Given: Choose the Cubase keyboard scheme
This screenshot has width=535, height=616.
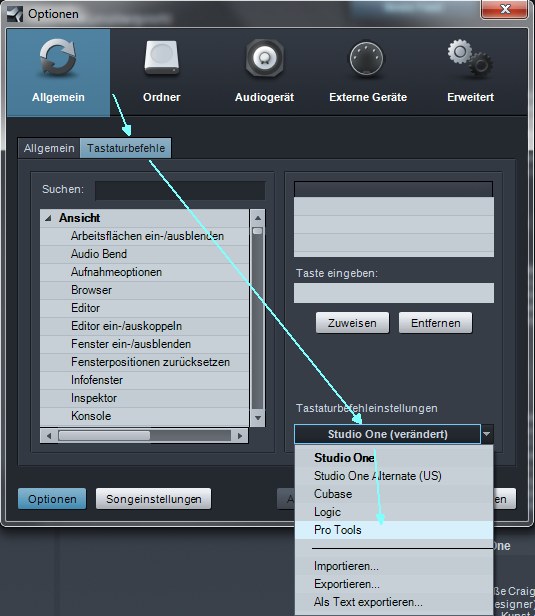Looking at the screenshot, I should [x=394, y=494].
